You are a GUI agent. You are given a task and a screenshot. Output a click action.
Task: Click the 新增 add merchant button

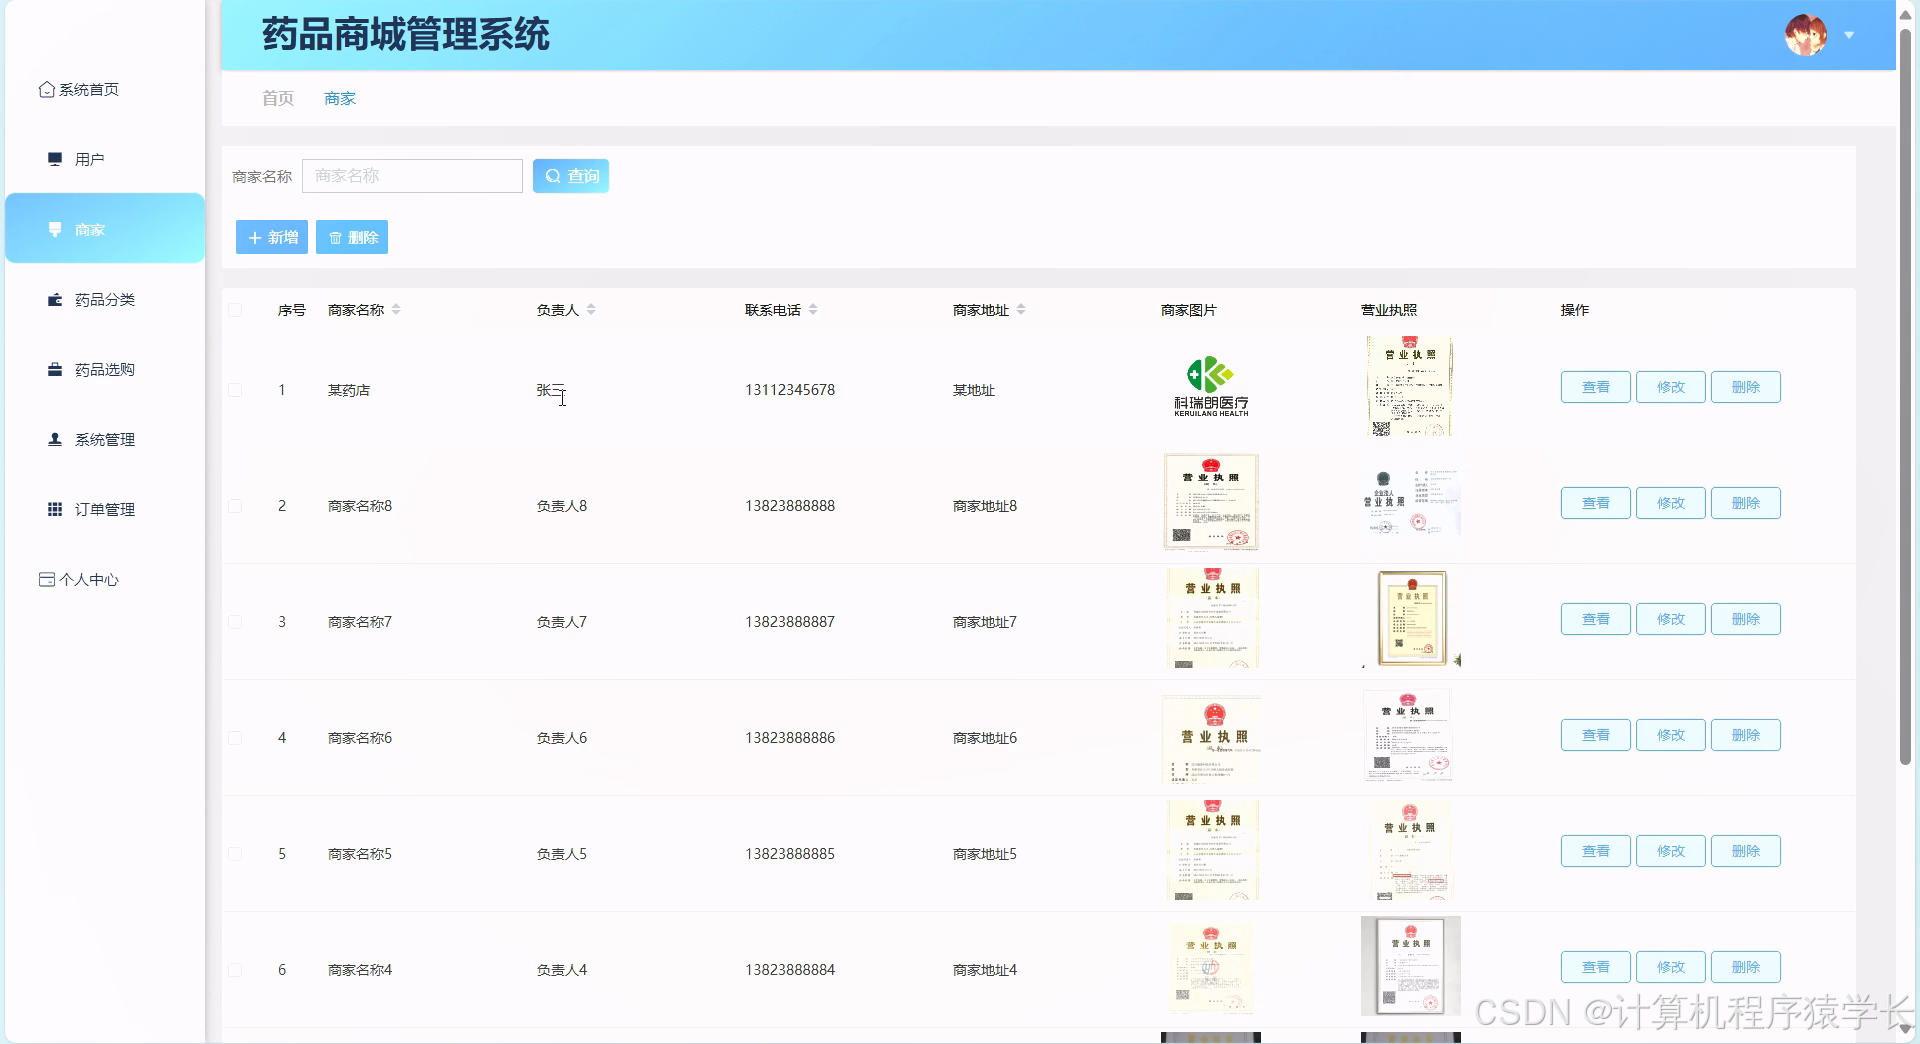[x=271, y=237]
